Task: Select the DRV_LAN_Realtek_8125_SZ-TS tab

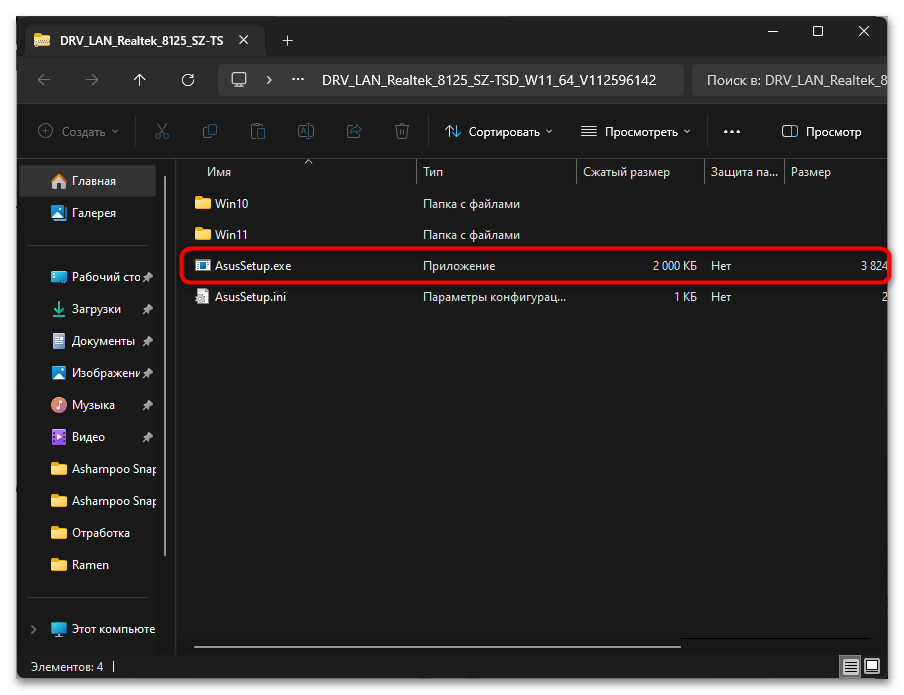Action: point(144,40)
